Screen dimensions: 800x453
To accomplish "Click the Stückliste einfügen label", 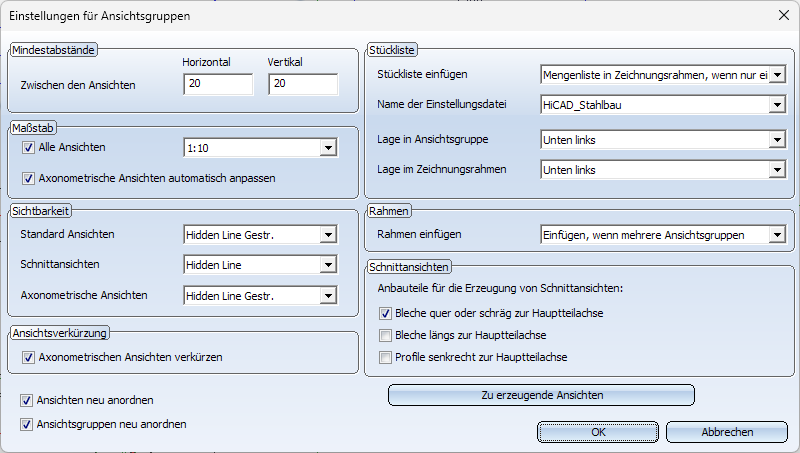I will [x=422, y=74].
